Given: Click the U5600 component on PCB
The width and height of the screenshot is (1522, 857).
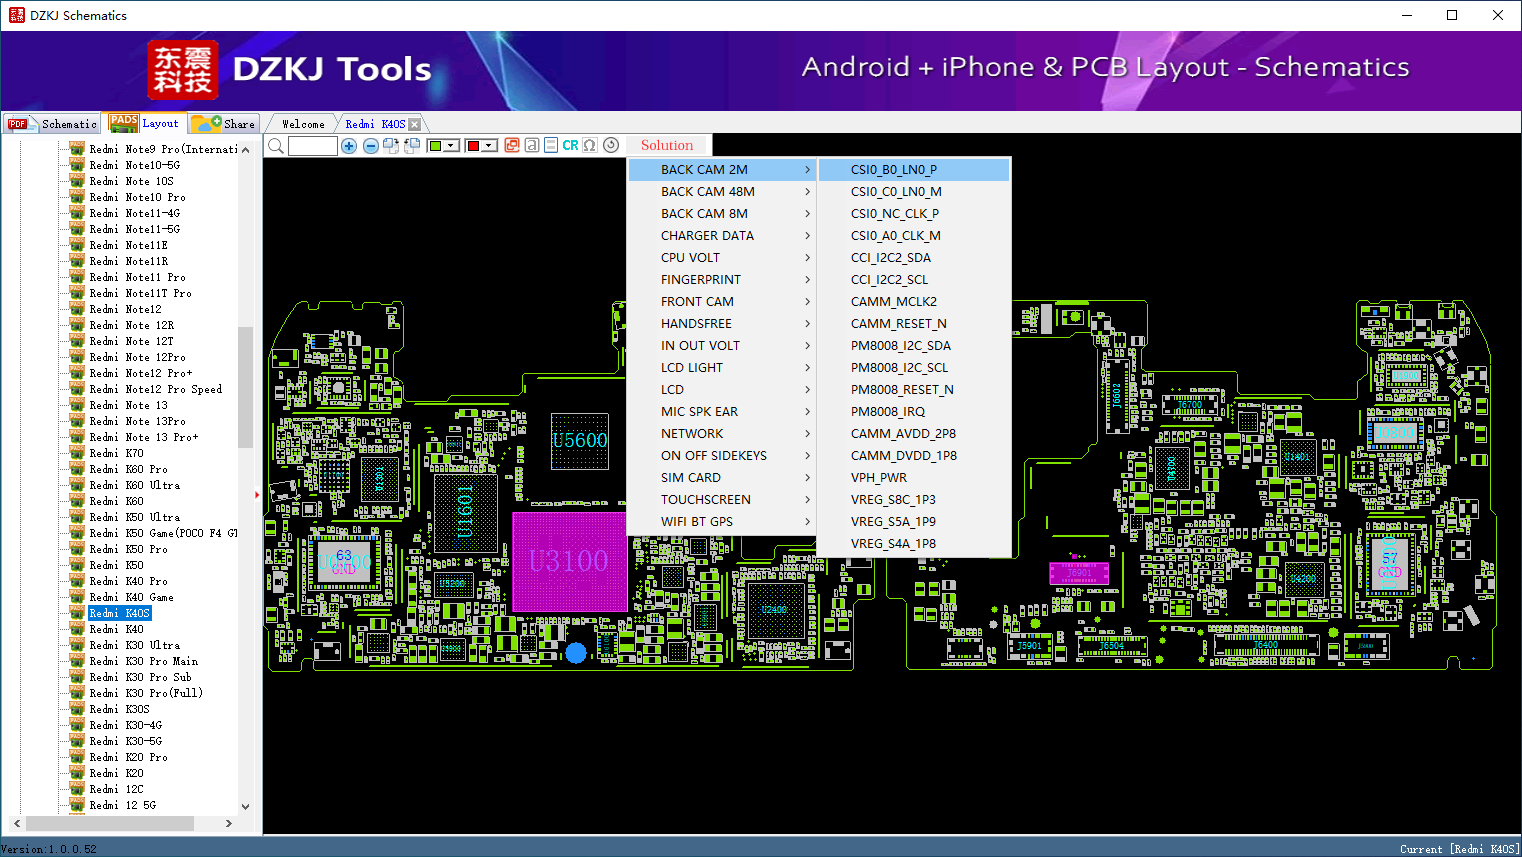Looking at the screenshot, I should [580, 441].
